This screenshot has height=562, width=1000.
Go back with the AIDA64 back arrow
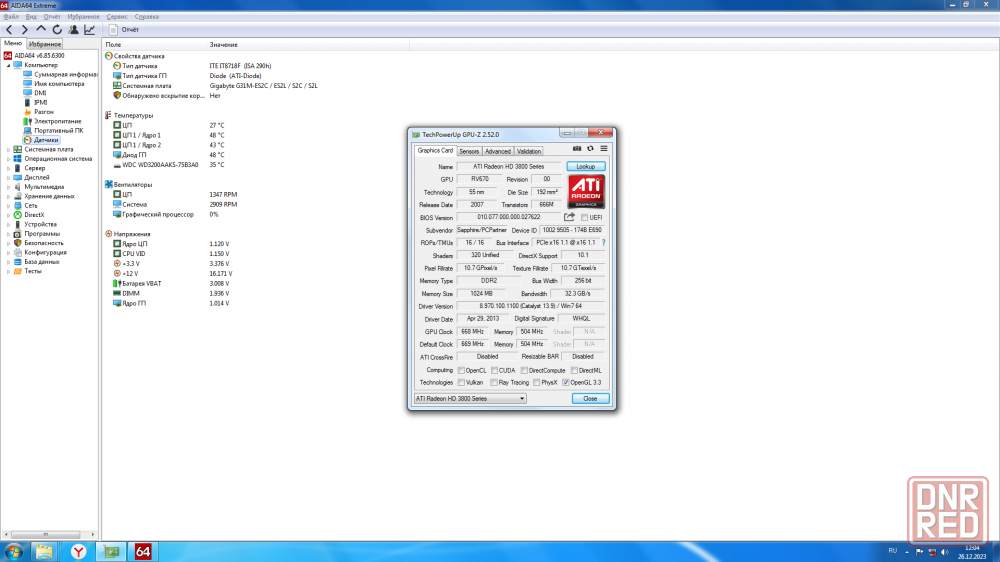coord(9,29)
